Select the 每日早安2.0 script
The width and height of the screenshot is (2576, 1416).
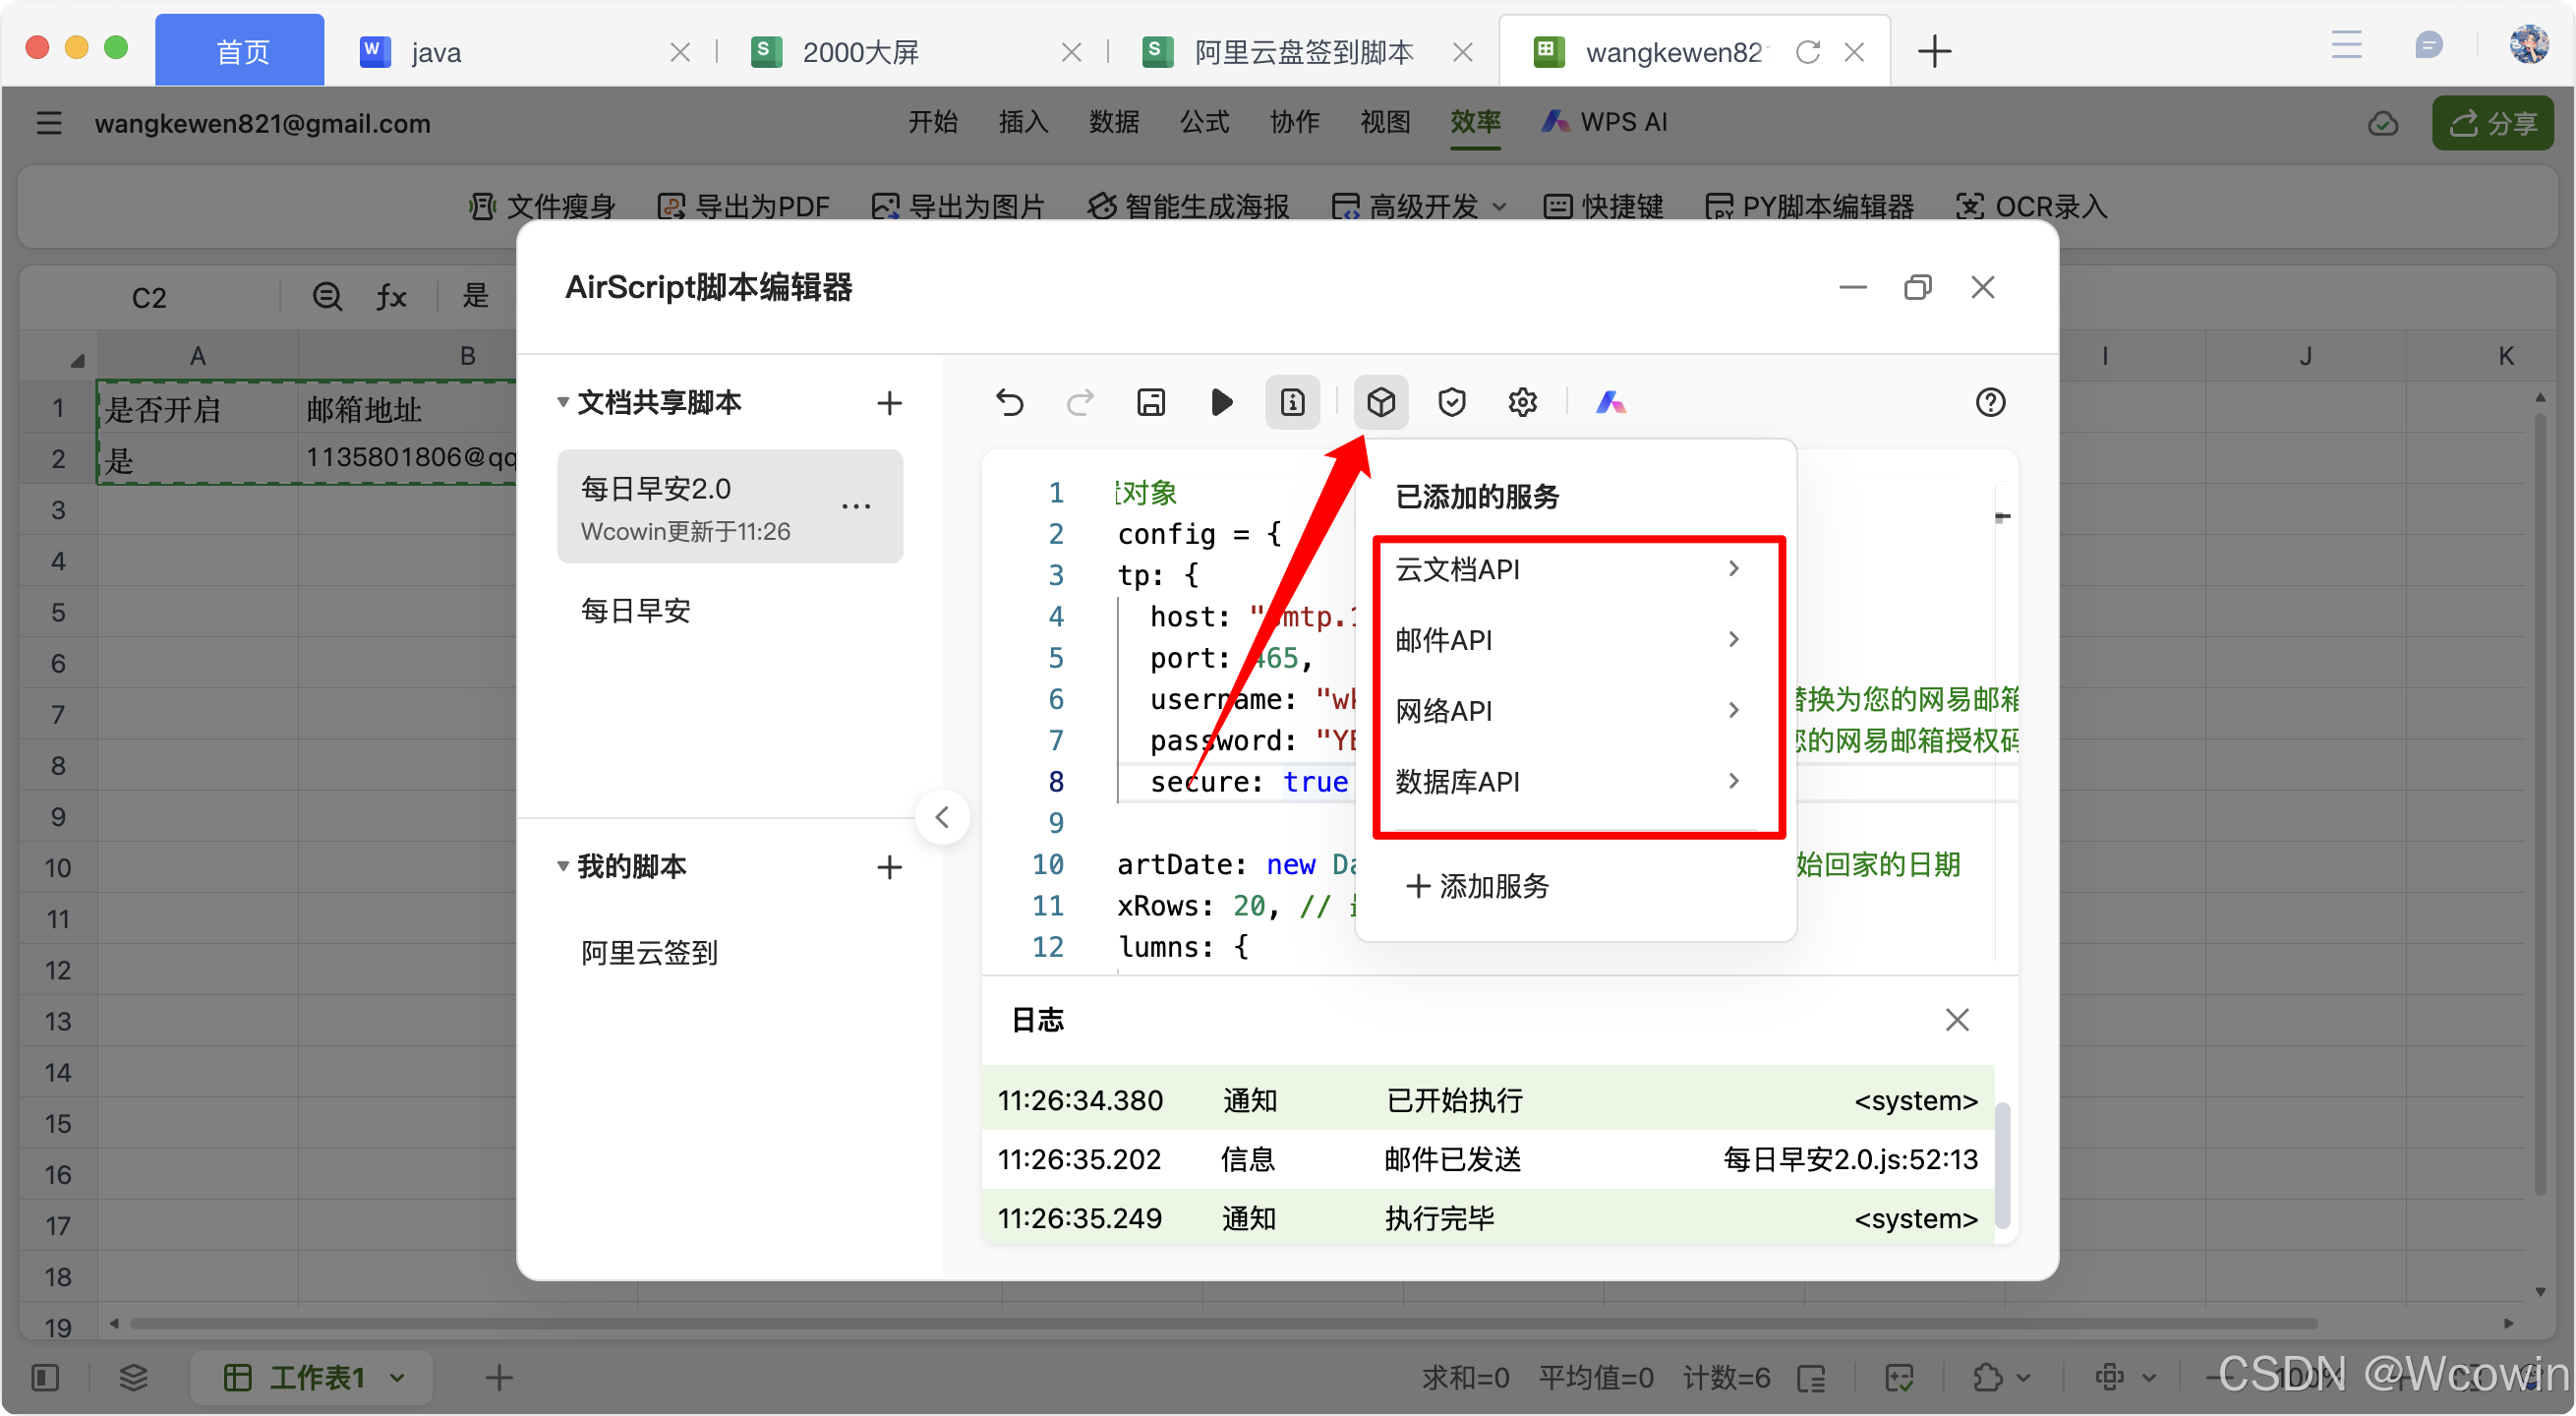coord(730,507)
